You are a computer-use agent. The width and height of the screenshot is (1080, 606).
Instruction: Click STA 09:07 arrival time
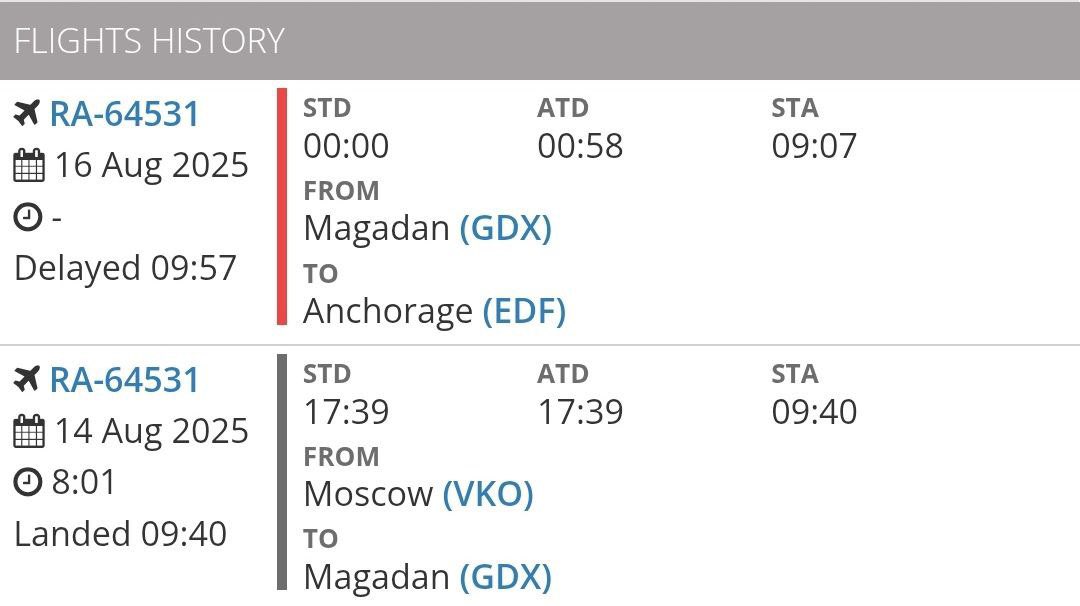[814, 146]
